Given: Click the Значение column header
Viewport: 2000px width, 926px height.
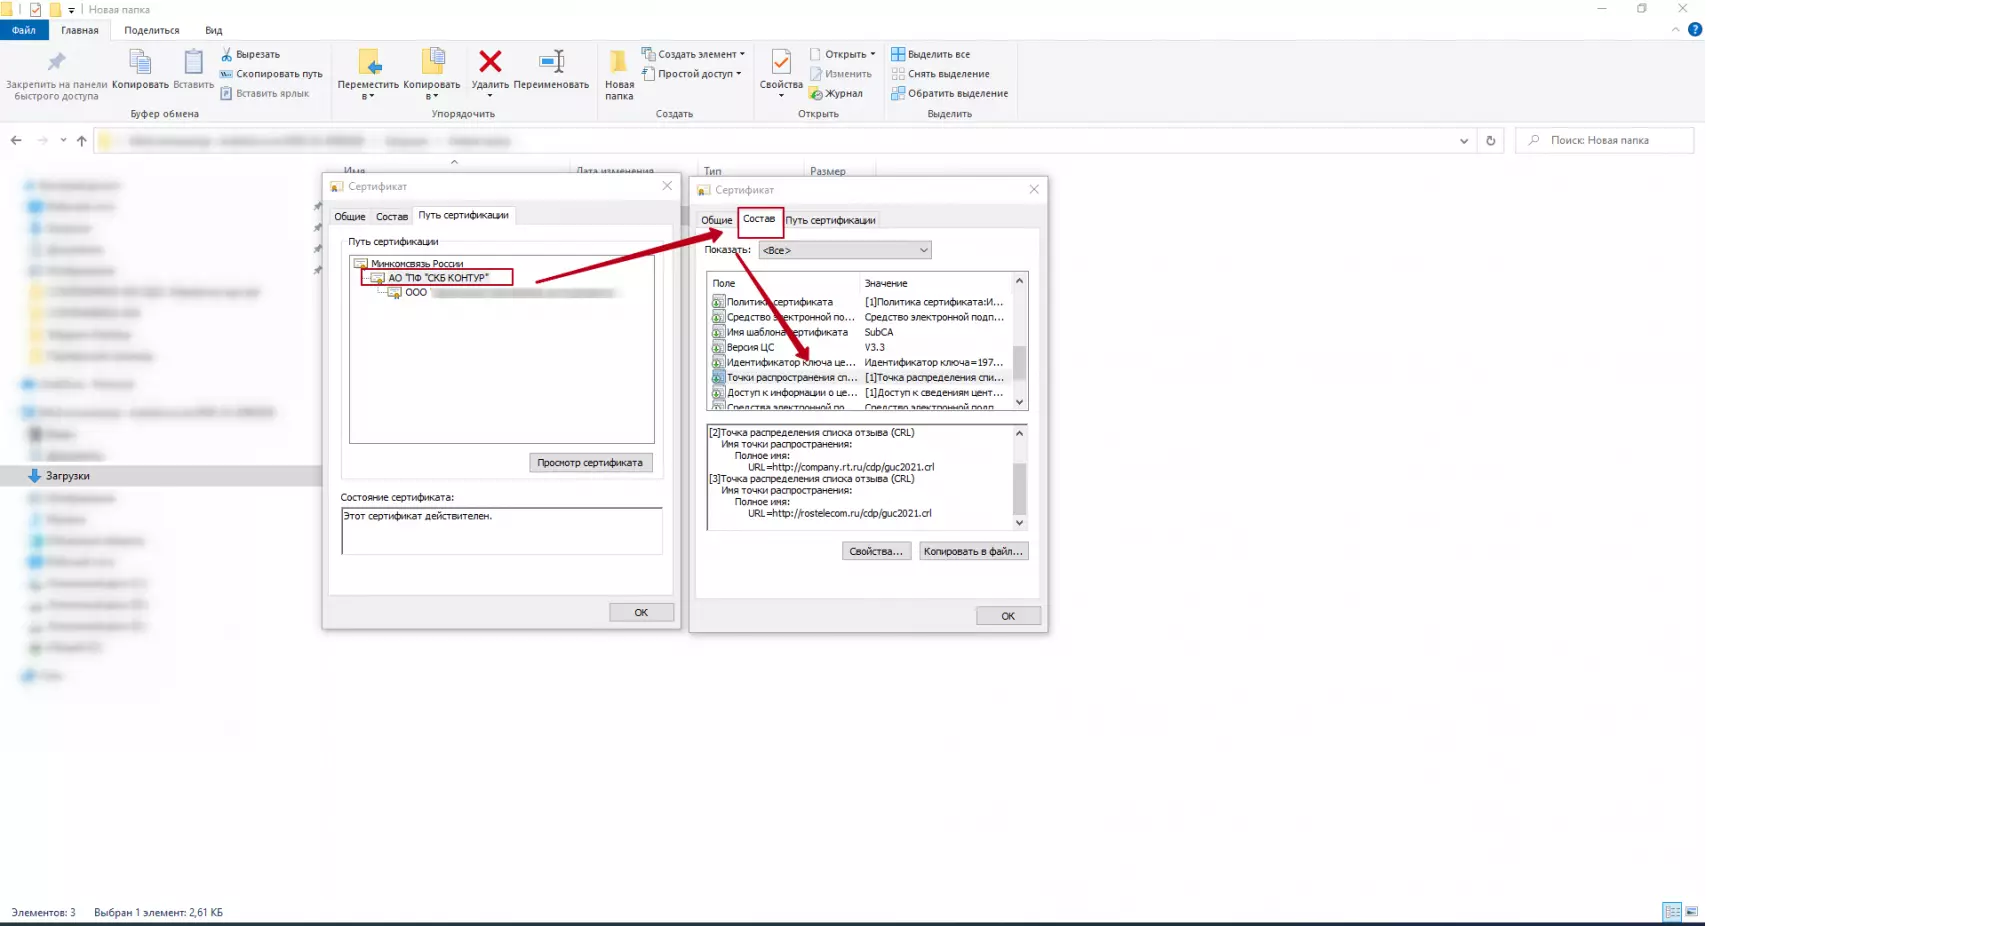Looking at the screenshot, I should [x=886, y=283].
